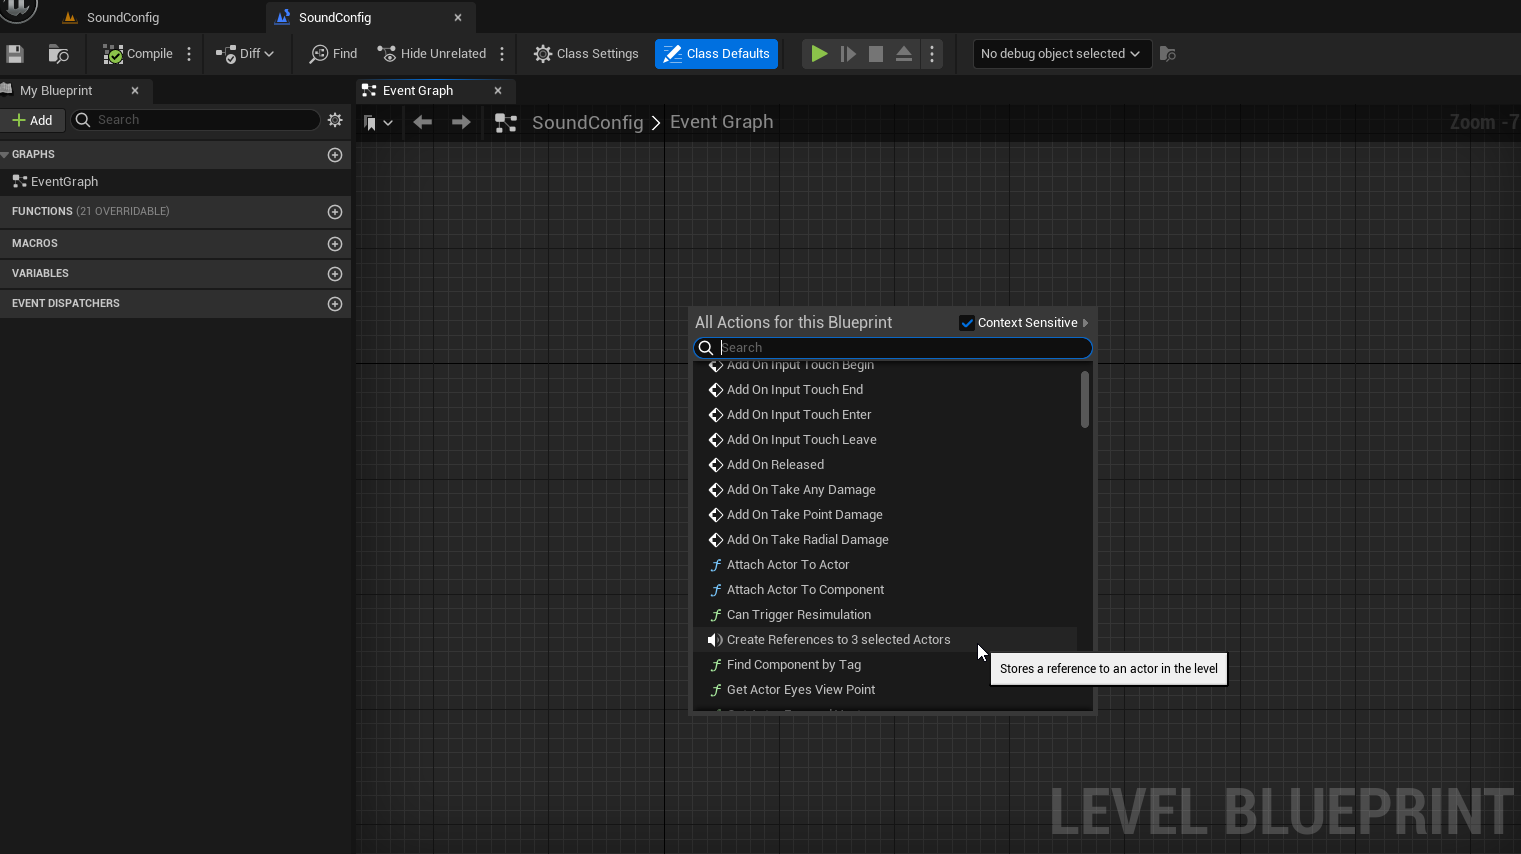Click the Add button in My Blueprint
1521x854 pixels.
pyautogui.click(x=32, y=120)
